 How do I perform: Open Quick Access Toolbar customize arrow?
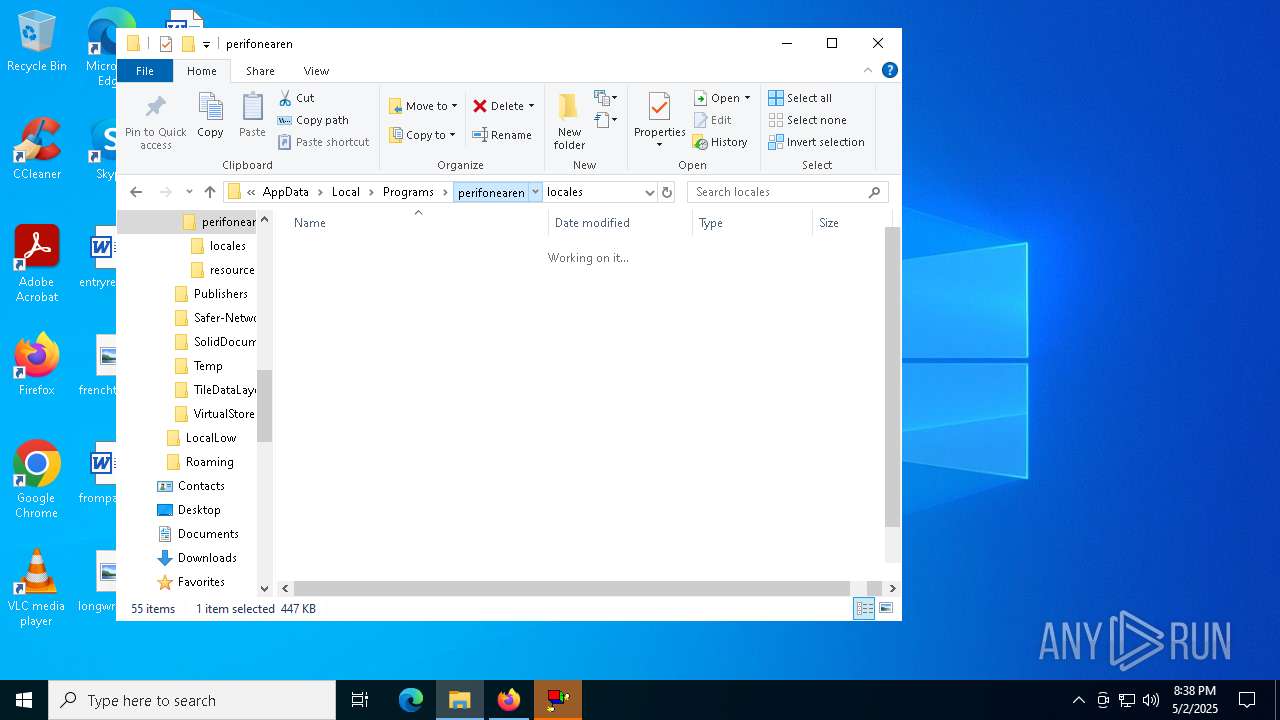pos(206,44)
